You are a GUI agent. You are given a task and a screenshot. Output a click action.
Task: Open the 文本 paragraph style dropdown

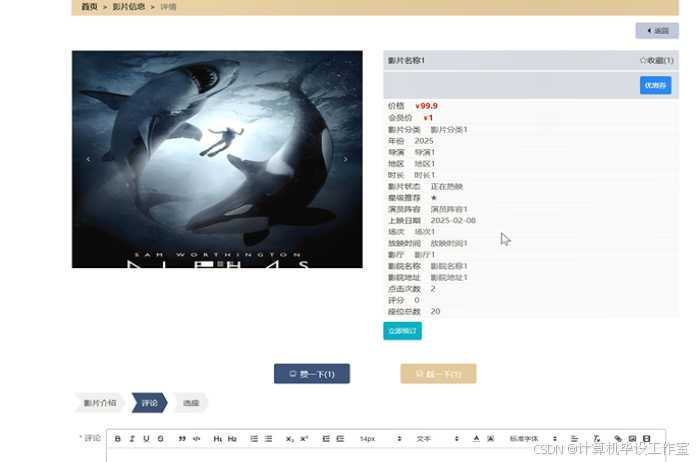point(438,439)
